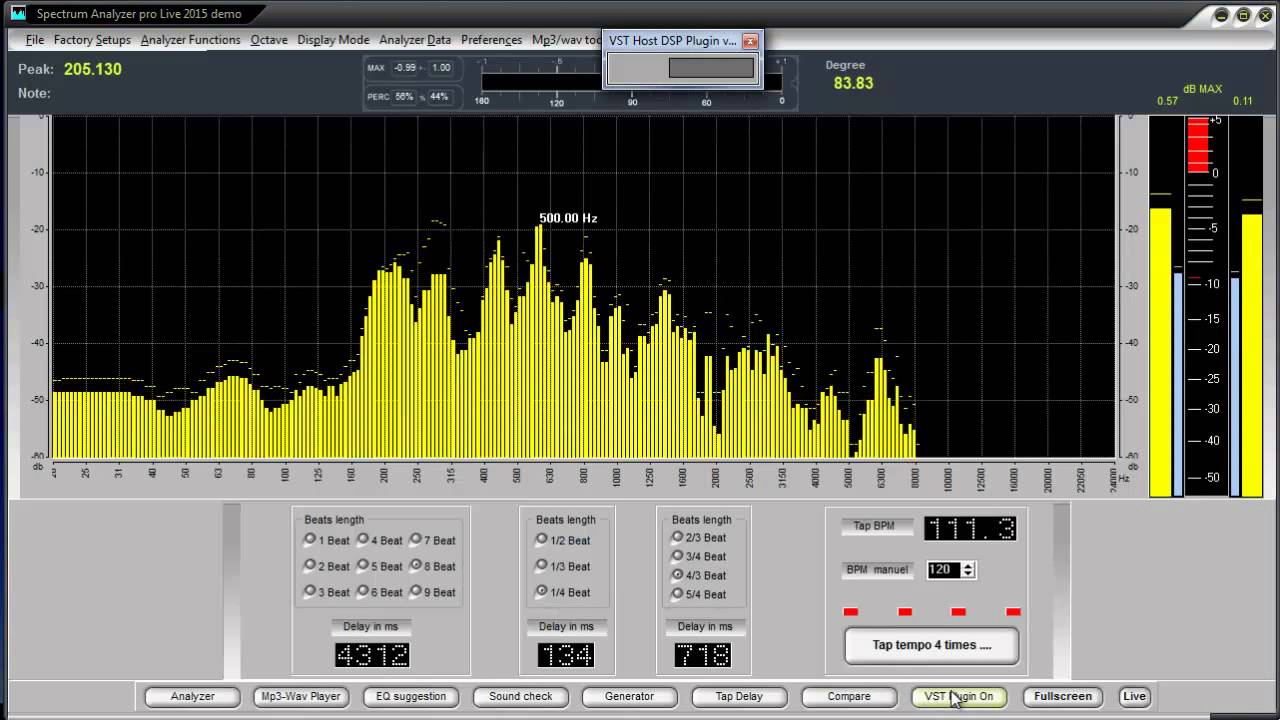The width and height of the screenshot is (1280, 720).
Task: Open the Sound check panel
Action: tap(521, 697)
